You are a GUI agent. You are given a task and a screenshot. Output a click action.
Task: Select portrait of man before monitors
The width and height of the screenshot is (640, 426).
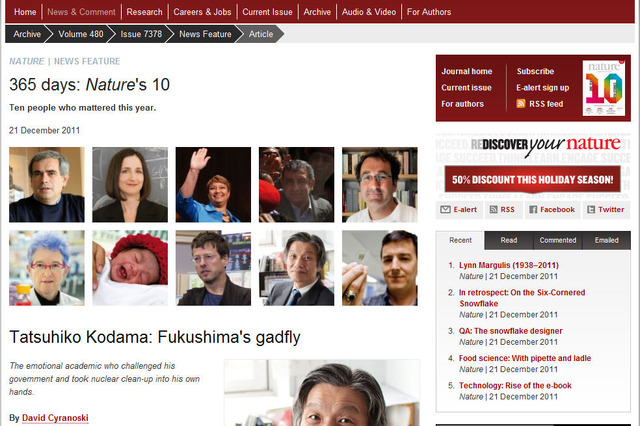coord(213,268)
